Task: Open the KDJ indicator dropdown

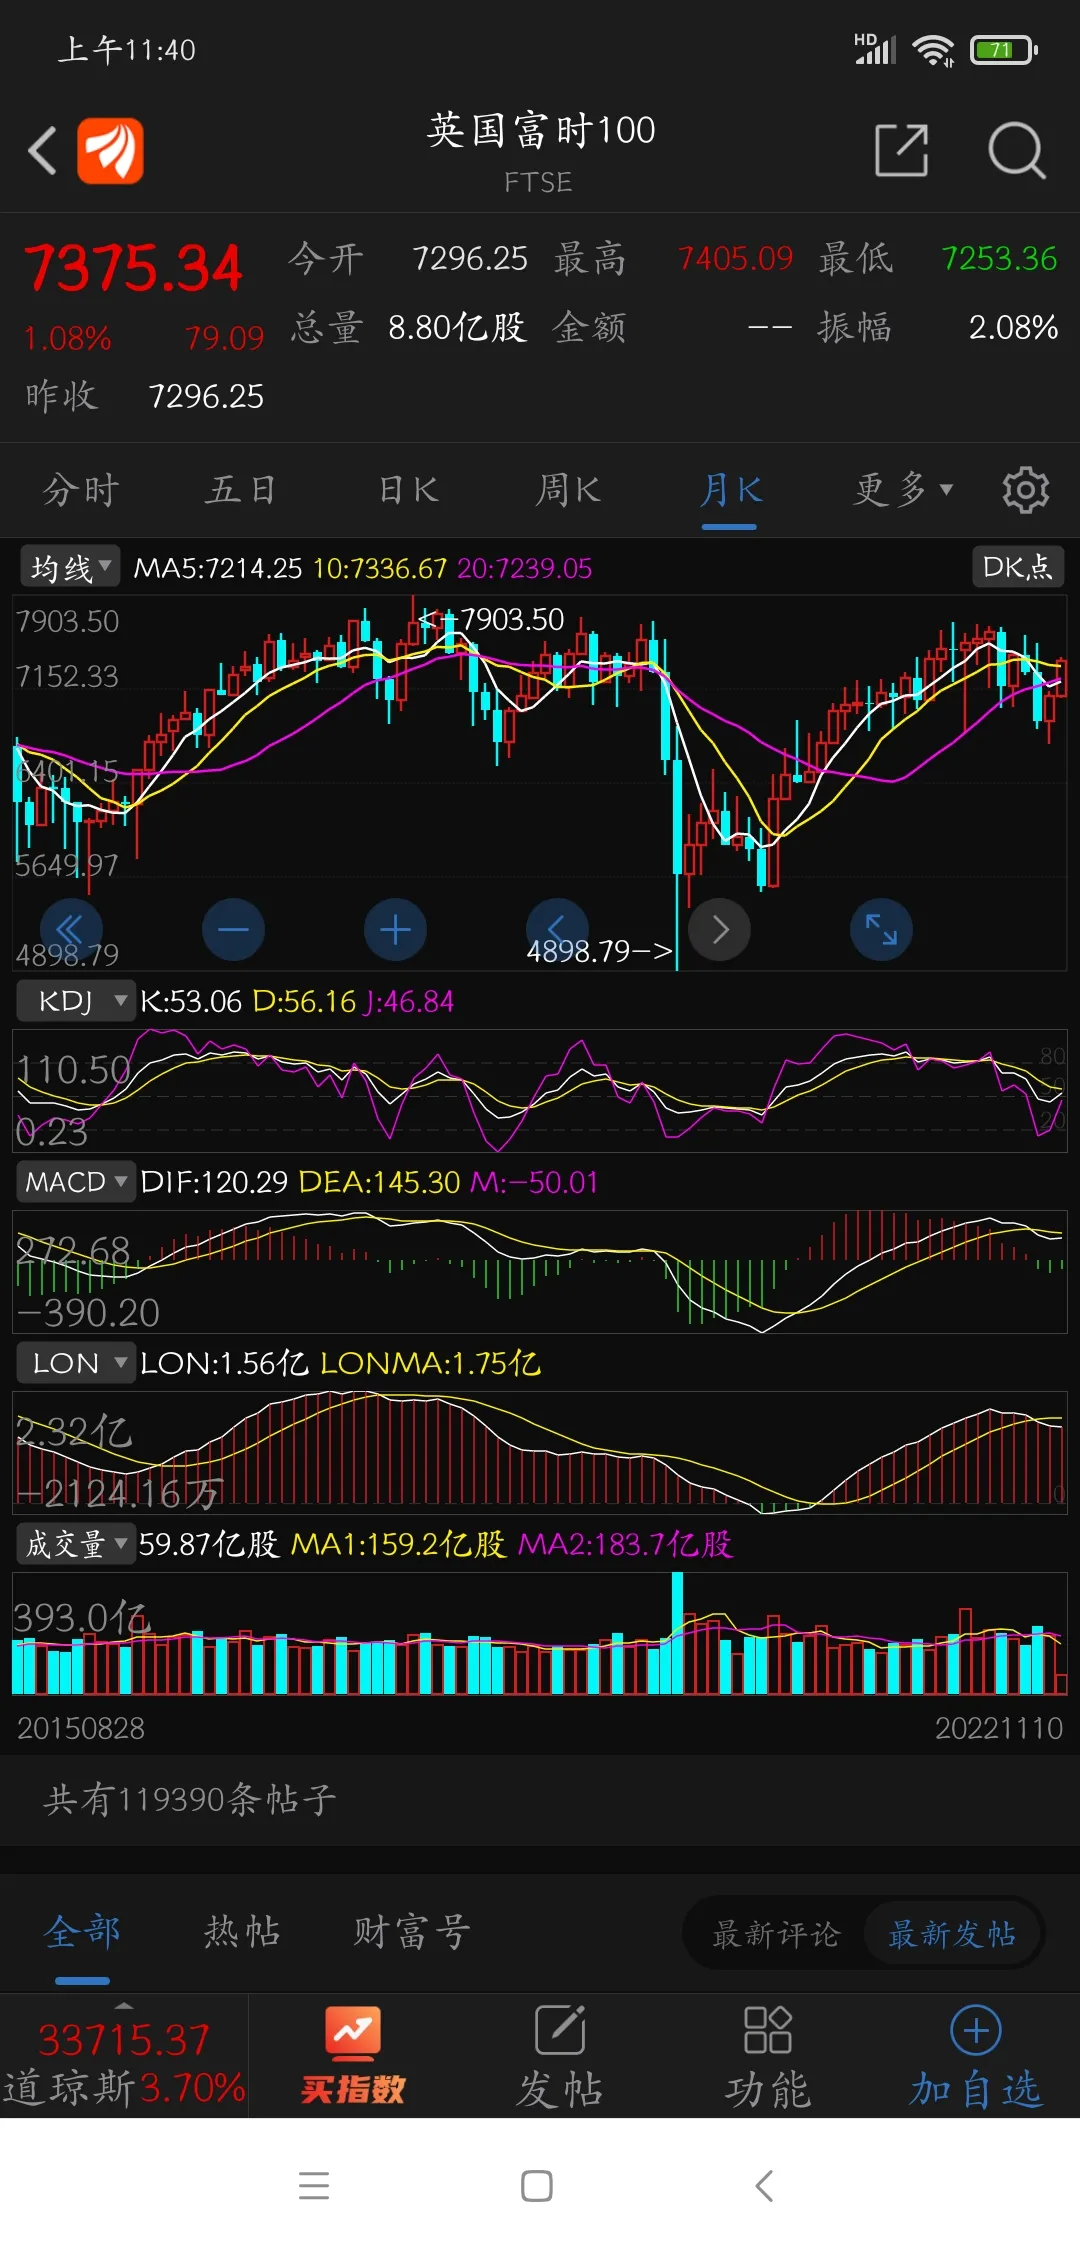Action: [x=75, y=1000]
